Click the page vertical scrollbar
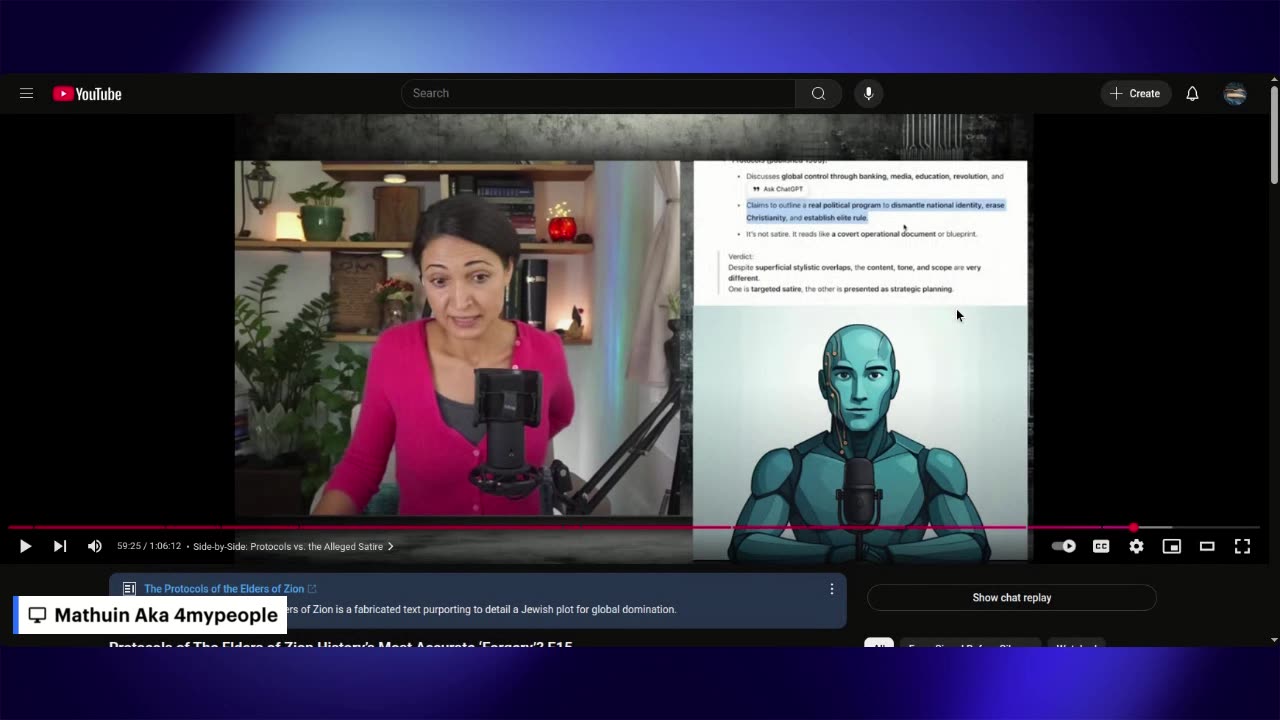The image size is (1280, 720). [x=1274, y=134]
